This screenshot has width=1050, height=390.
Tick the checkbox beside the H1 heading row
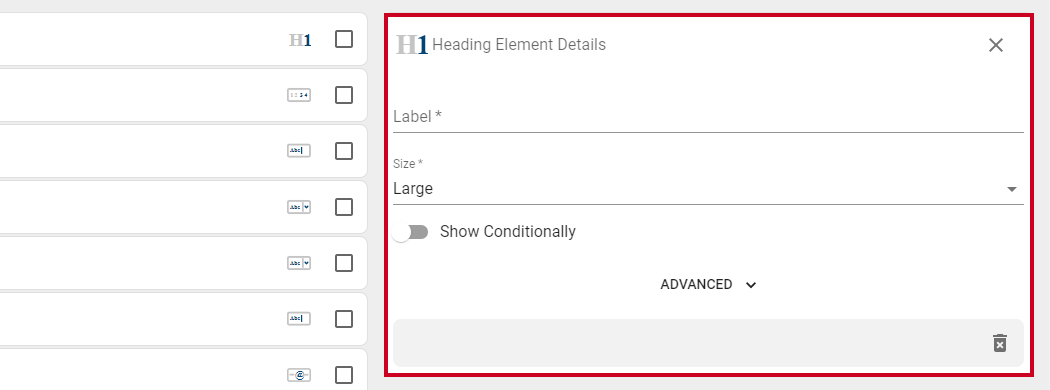coord(344,40)
